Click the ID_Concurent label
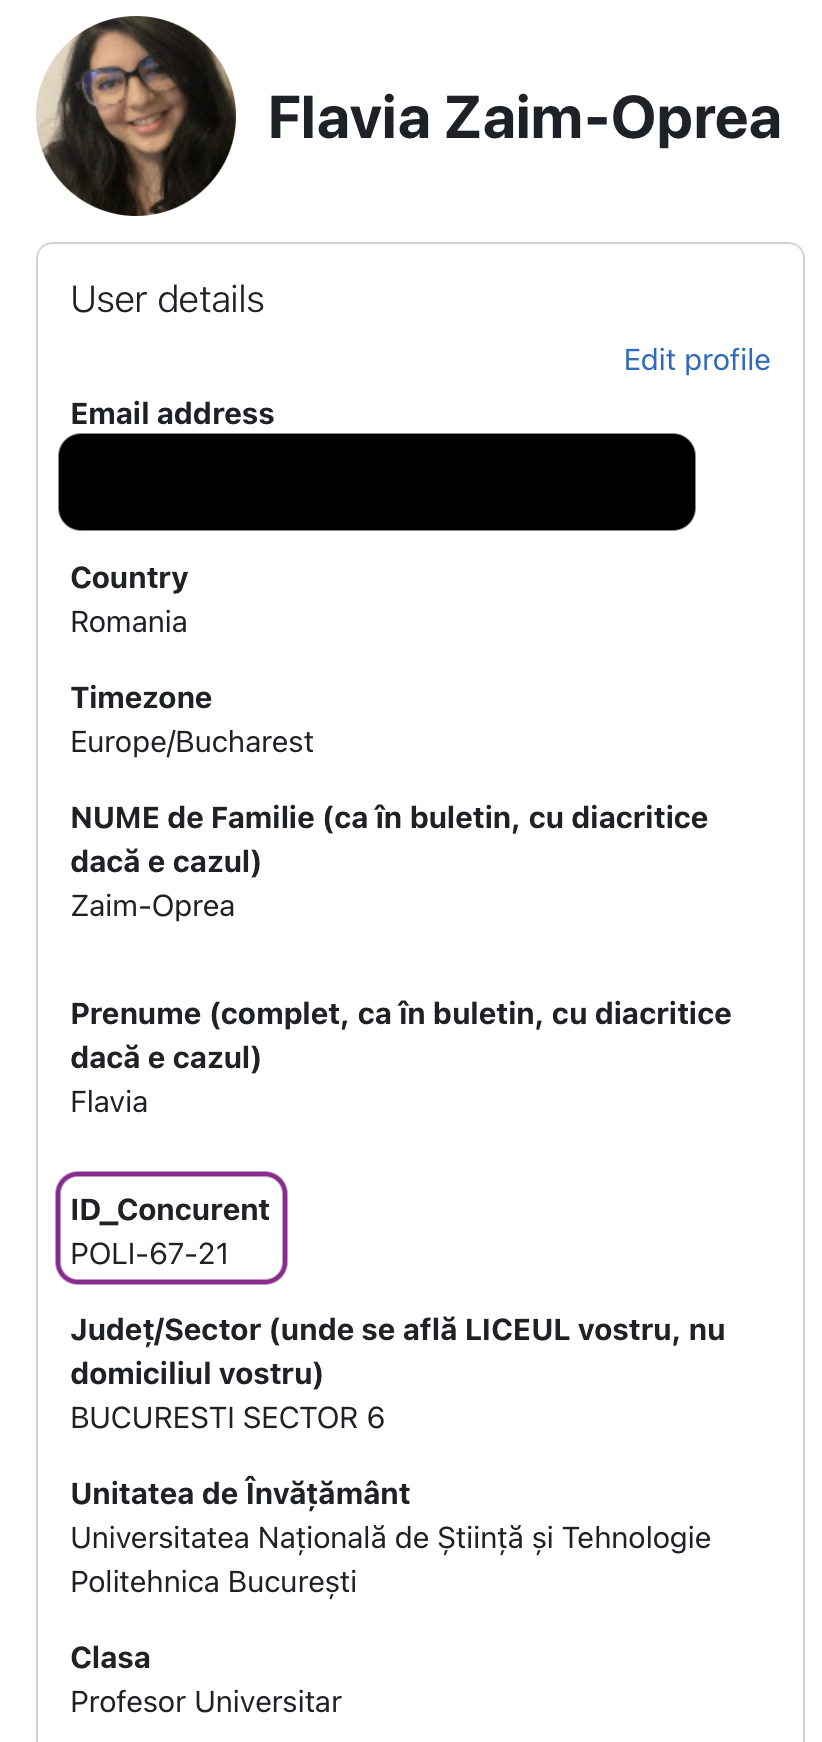Screen dimensions: 822x1742 click(x=170, y=1210)
